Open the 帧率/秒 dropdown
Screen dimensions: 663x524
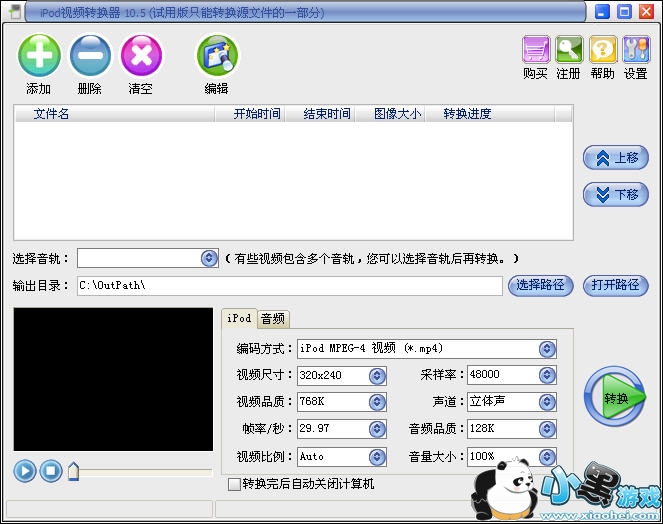coord(377,429)
